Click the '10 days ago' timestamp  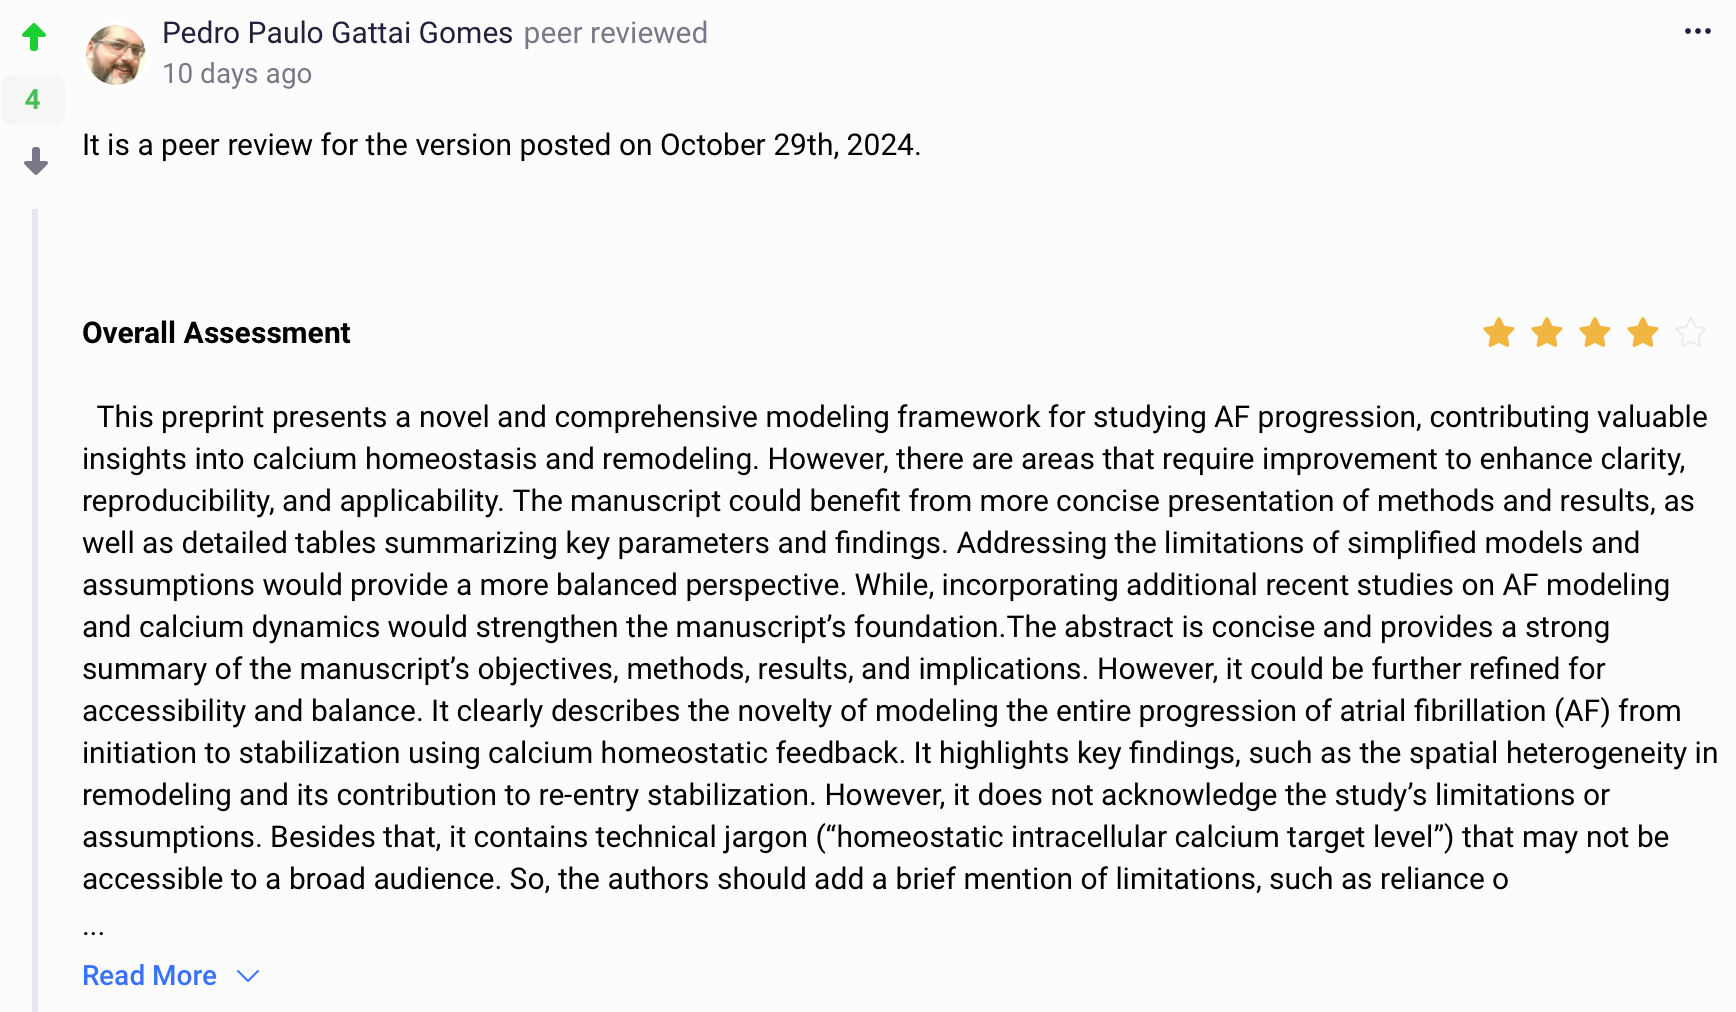click(237, 73)
